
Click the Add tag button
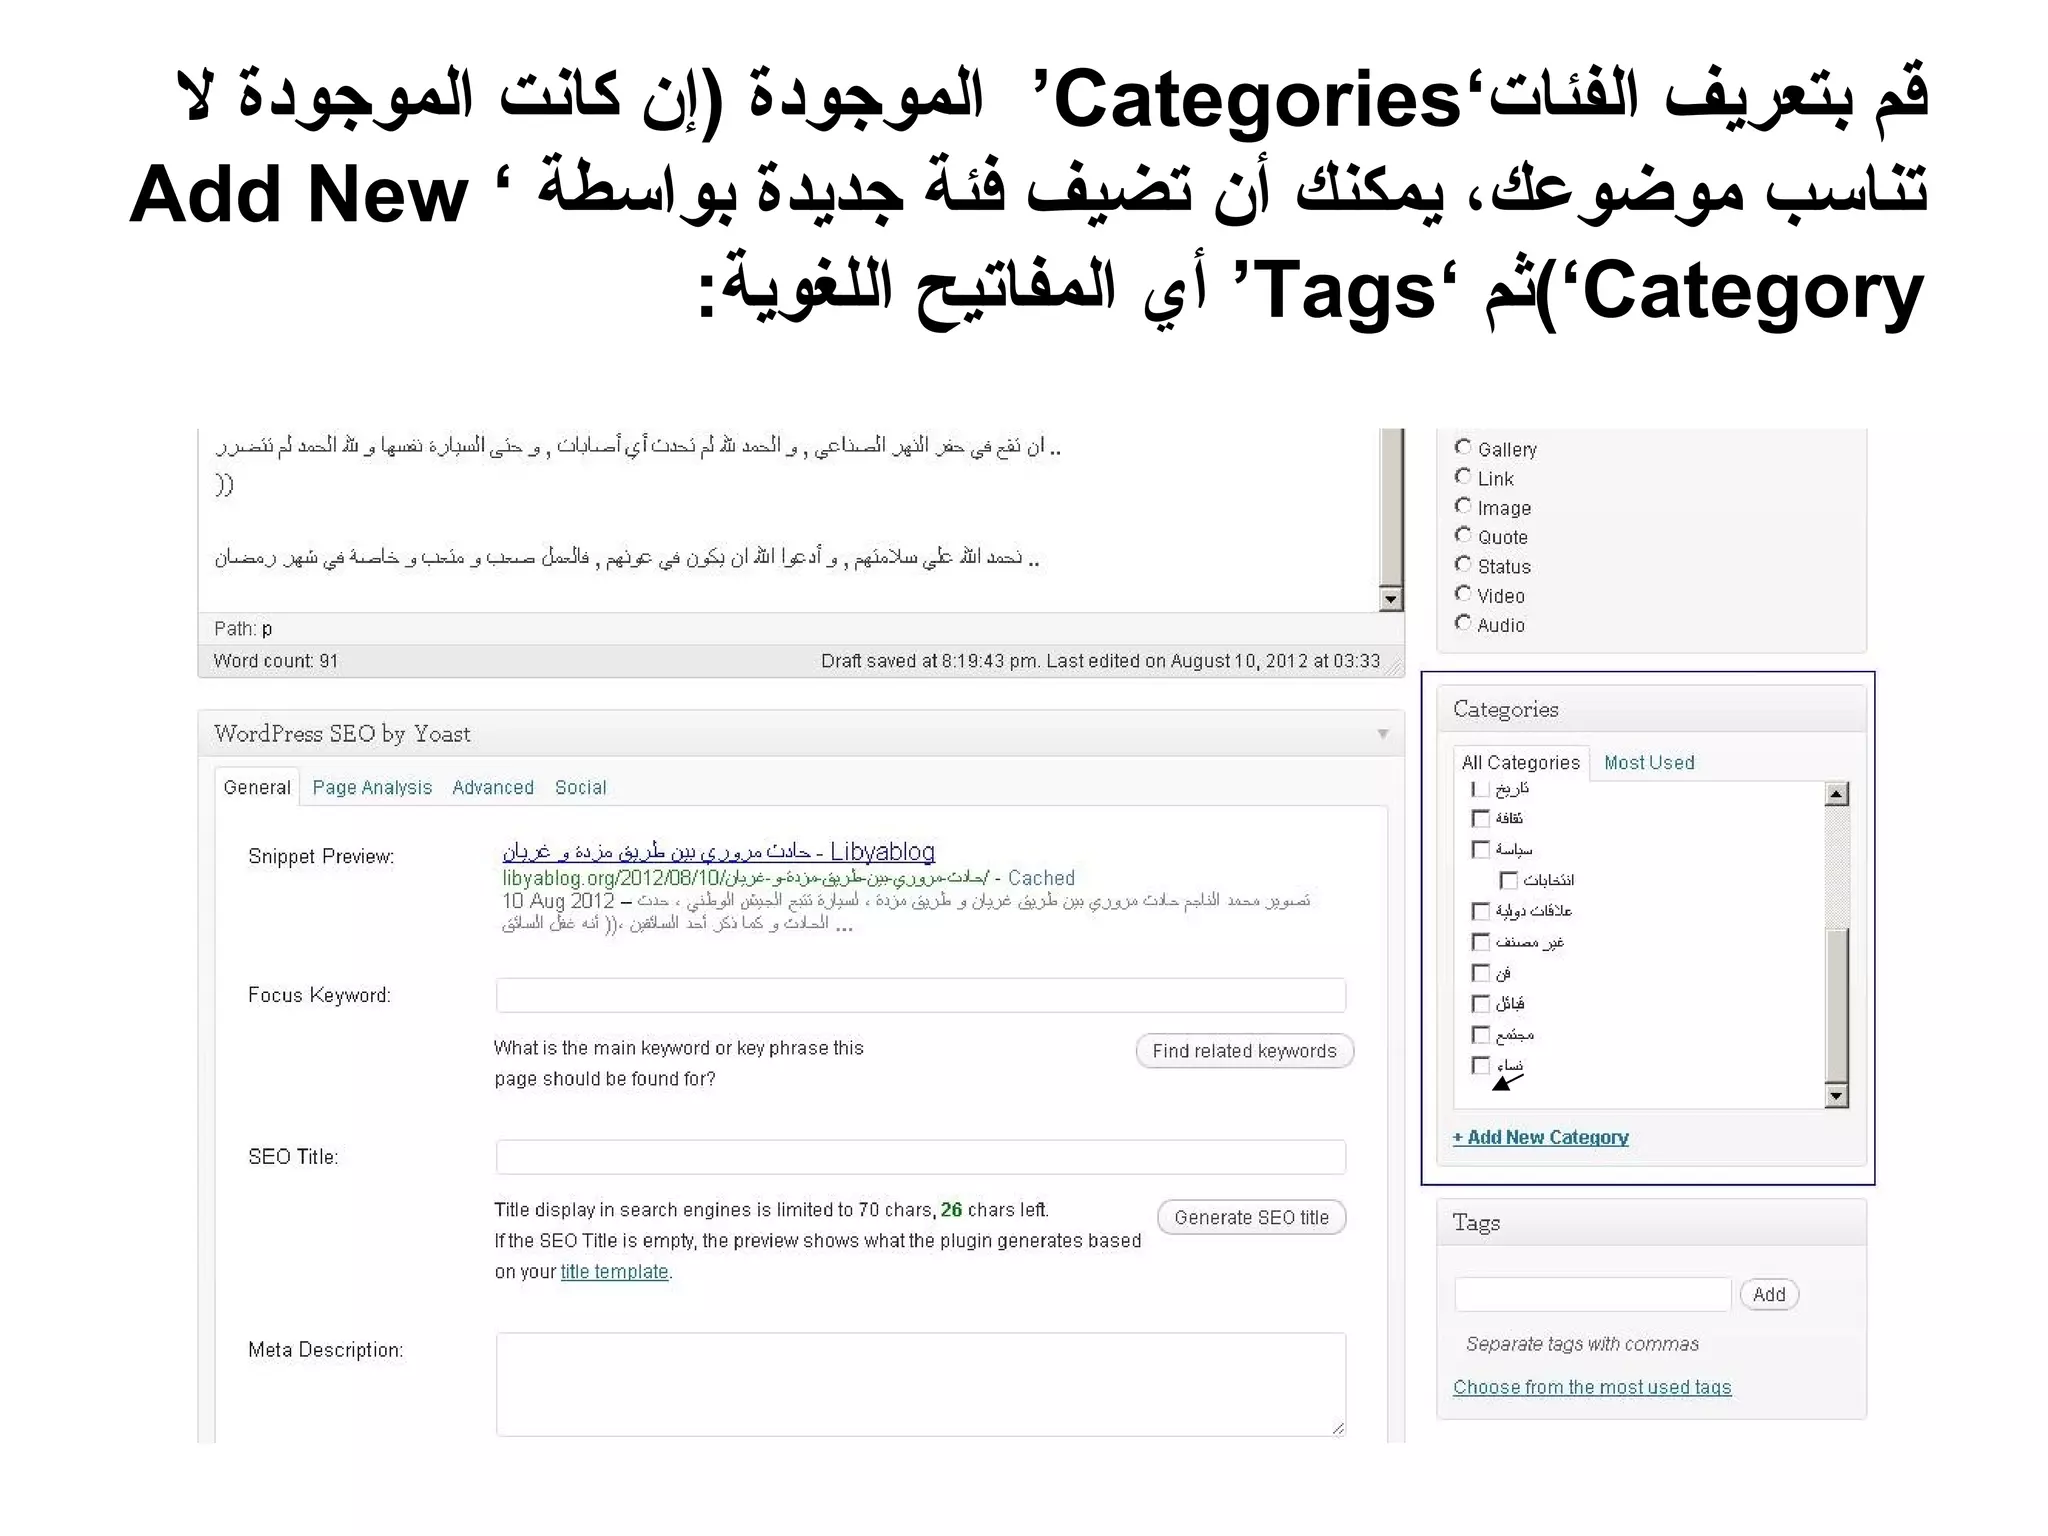1769,1294
